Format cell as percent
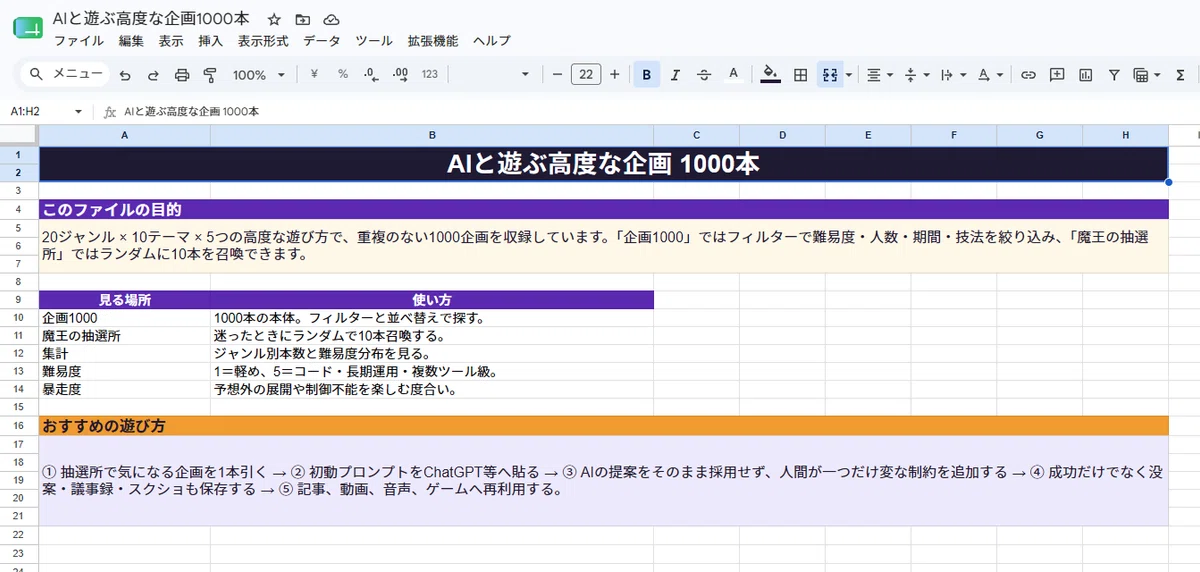The image size is (1200, 572). [343, 74]
